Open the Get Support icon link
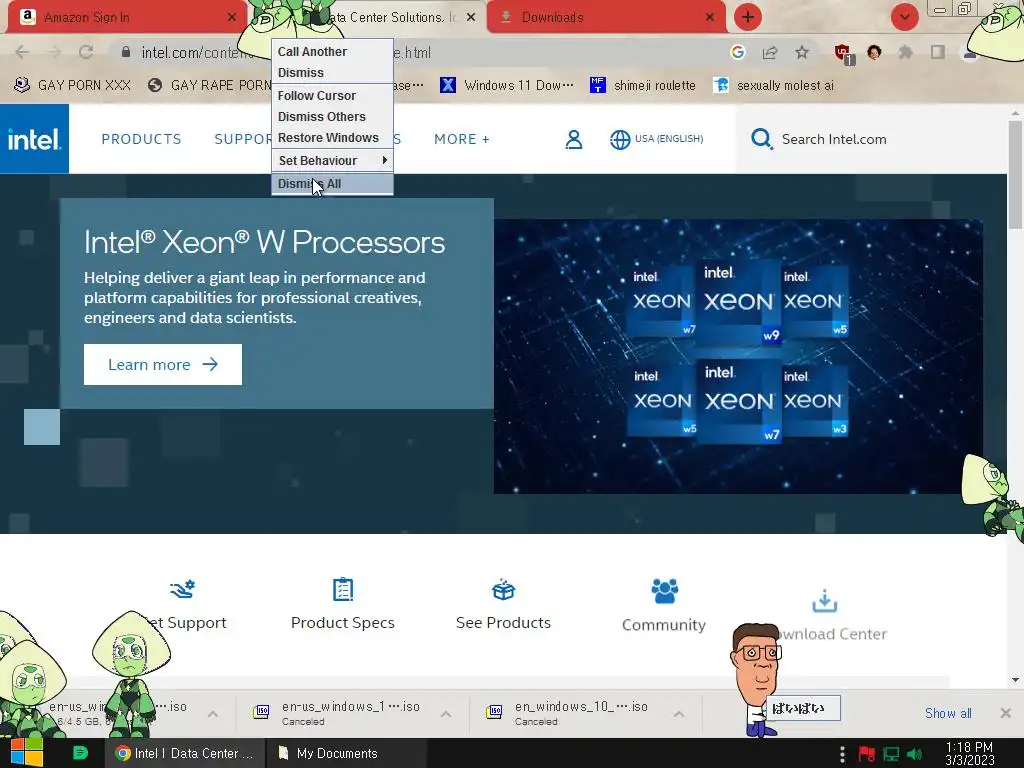1024x768 pixels. [182, 589]
